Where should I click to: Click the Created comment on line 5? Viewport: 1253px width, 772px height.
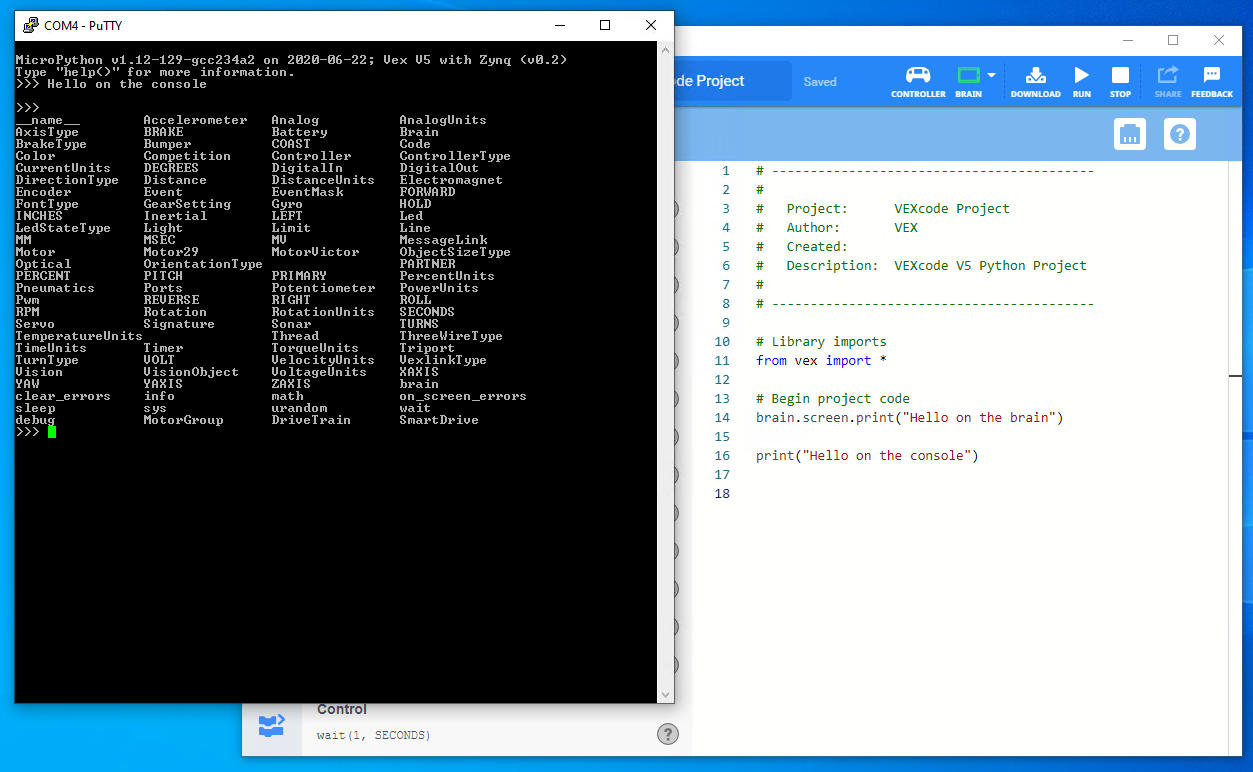point(802,246)
